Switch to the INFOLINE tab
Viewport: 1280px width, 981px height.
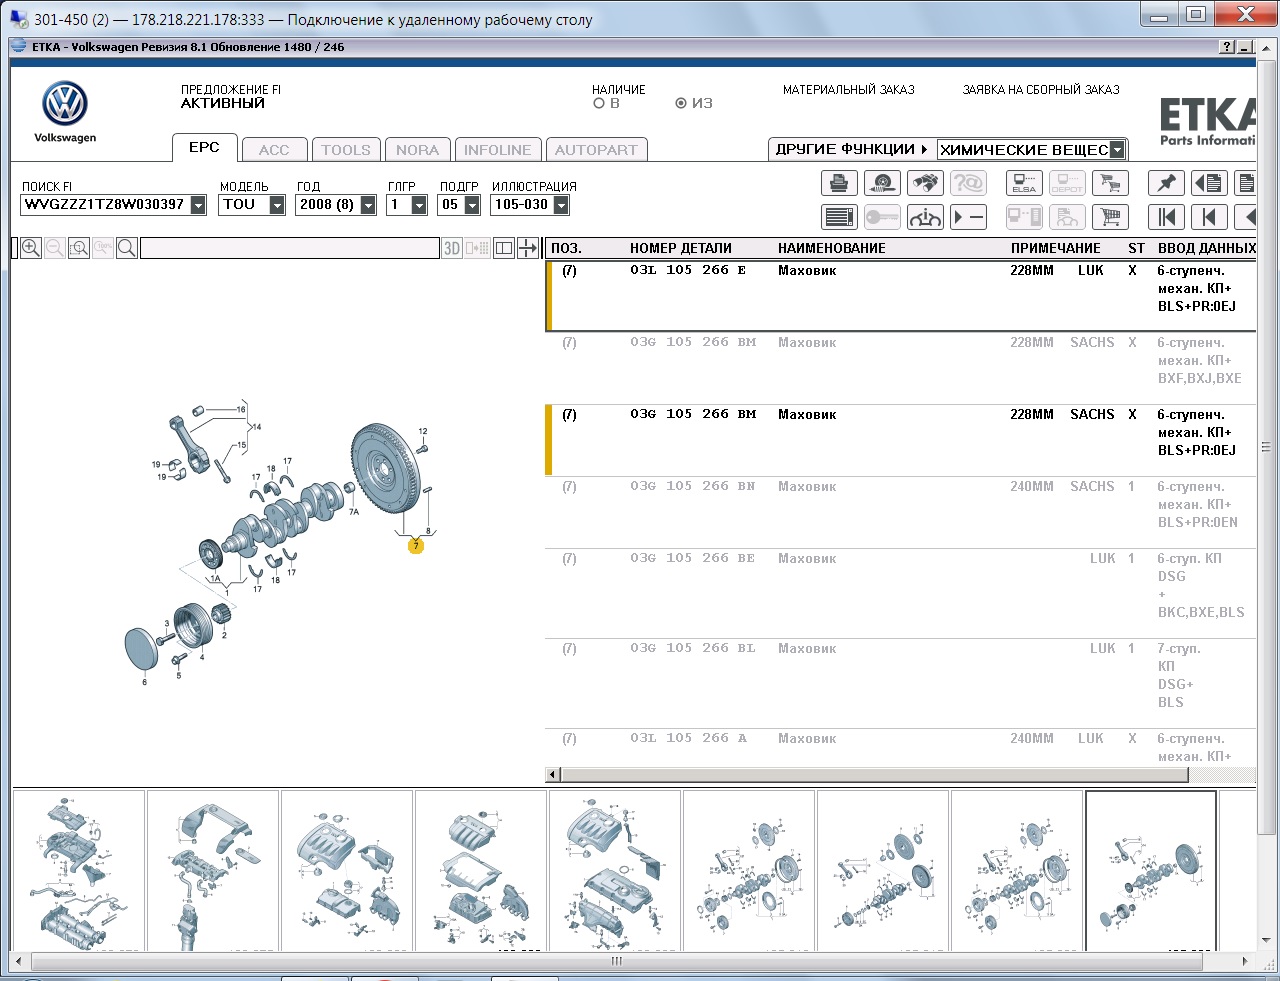point(498,150)
